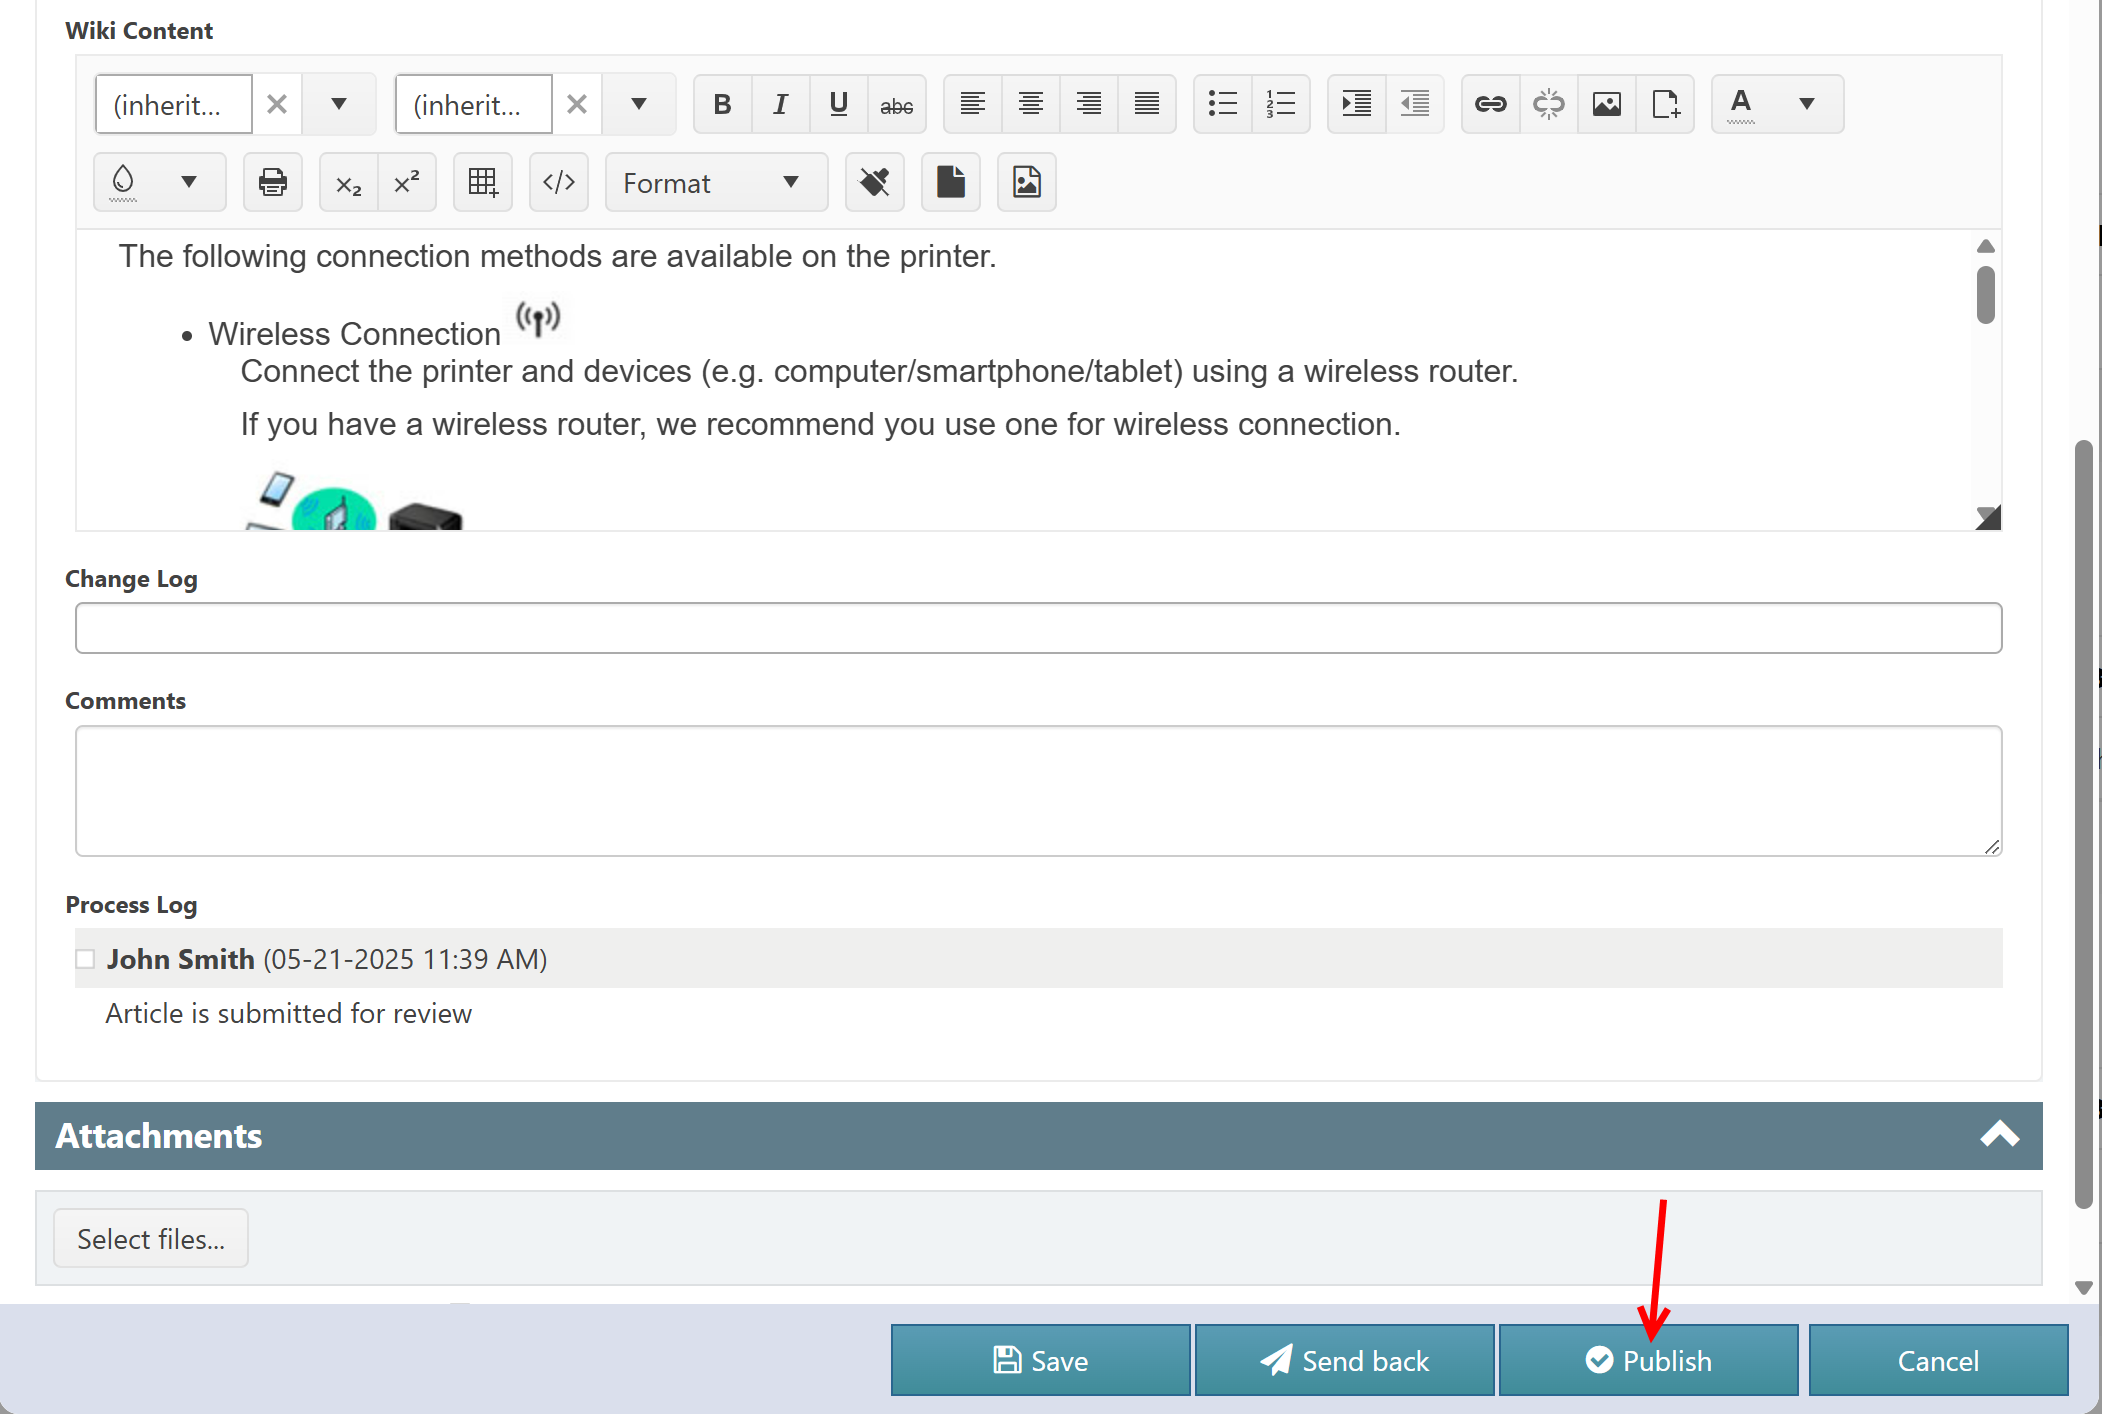Apply italic formatting
Viewport: 2102px width, 1414px height.
tap(780, 104)
